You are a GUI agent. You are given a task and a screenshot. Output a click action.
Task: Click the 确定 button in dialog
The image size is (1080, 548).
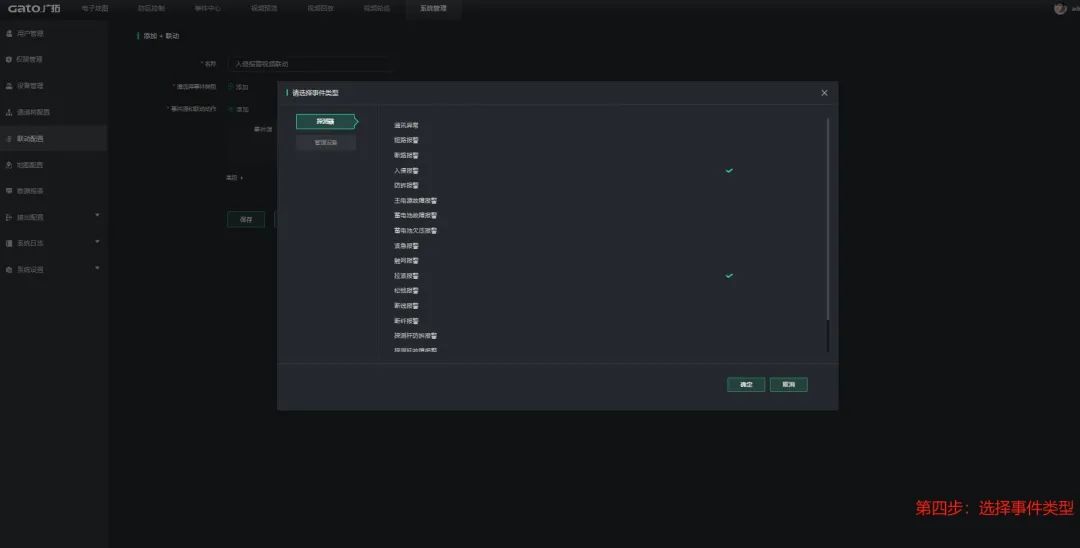coord(746,384)
